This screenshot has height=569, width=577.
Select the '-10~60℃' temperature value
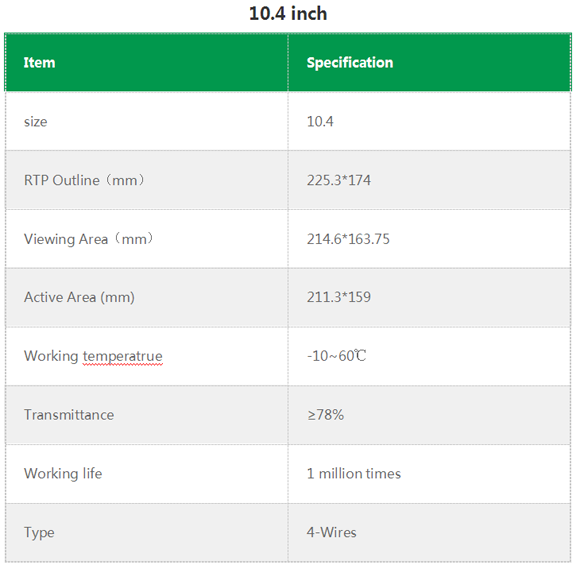(x=336, y=356)
